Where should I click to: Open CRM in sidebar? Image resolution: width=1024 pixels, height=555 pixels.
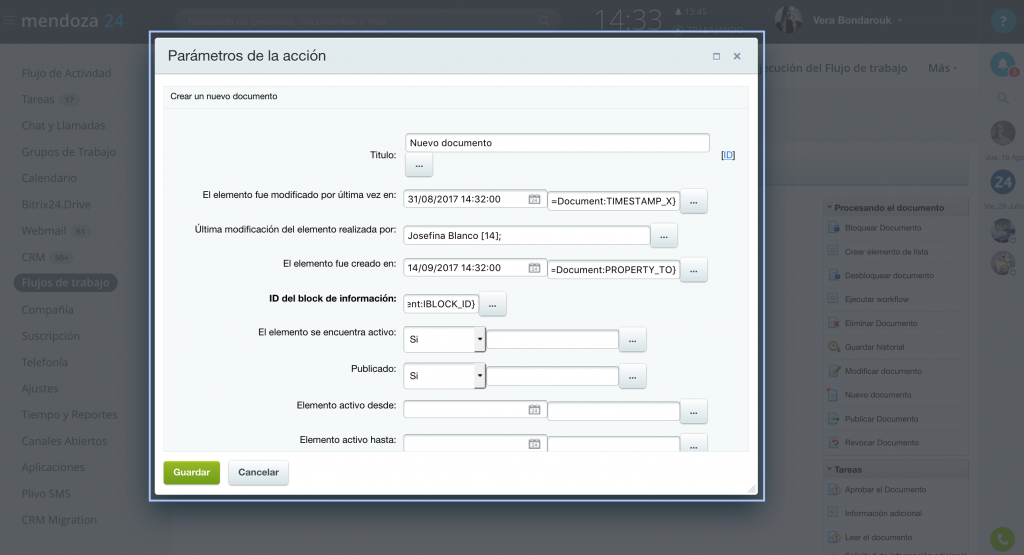pos(33,257)
